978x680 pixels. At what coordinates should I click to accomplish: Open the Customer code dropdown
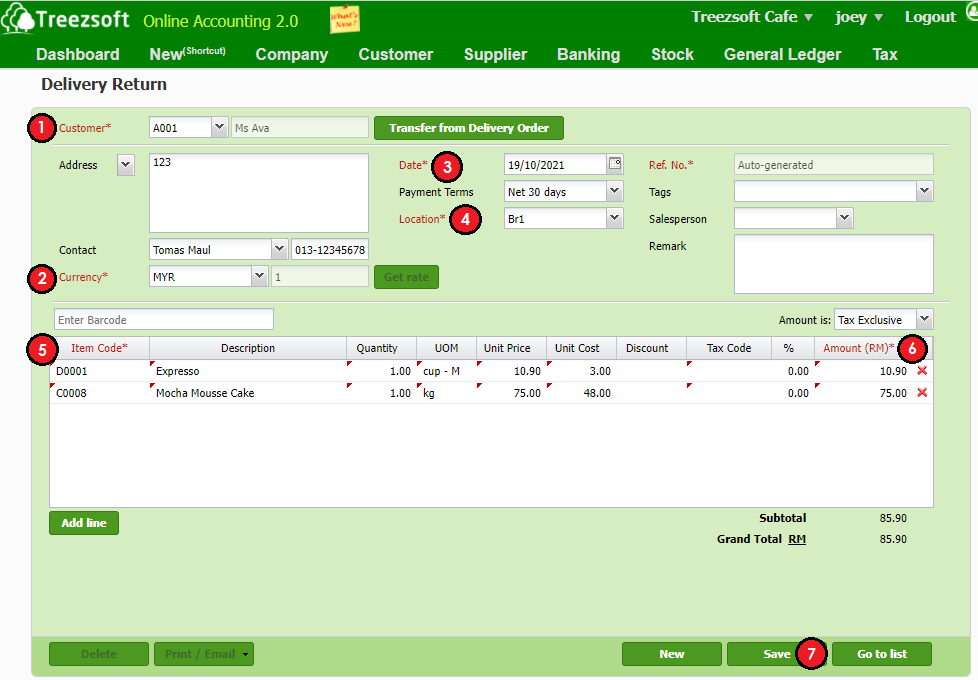[219, 128]
